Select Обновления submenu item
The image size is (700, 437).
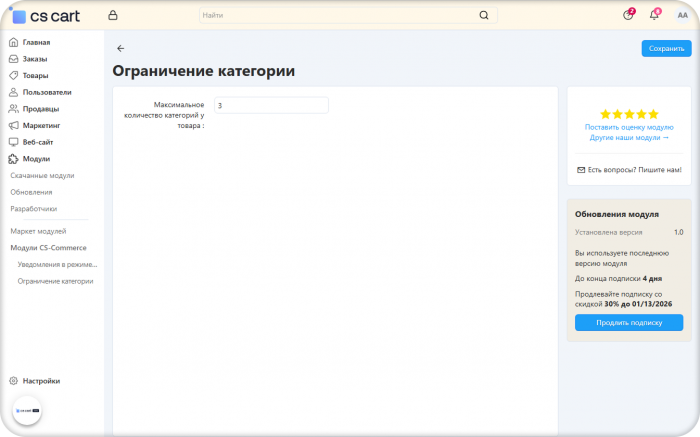pyautogui.click(x=31, y=192)
